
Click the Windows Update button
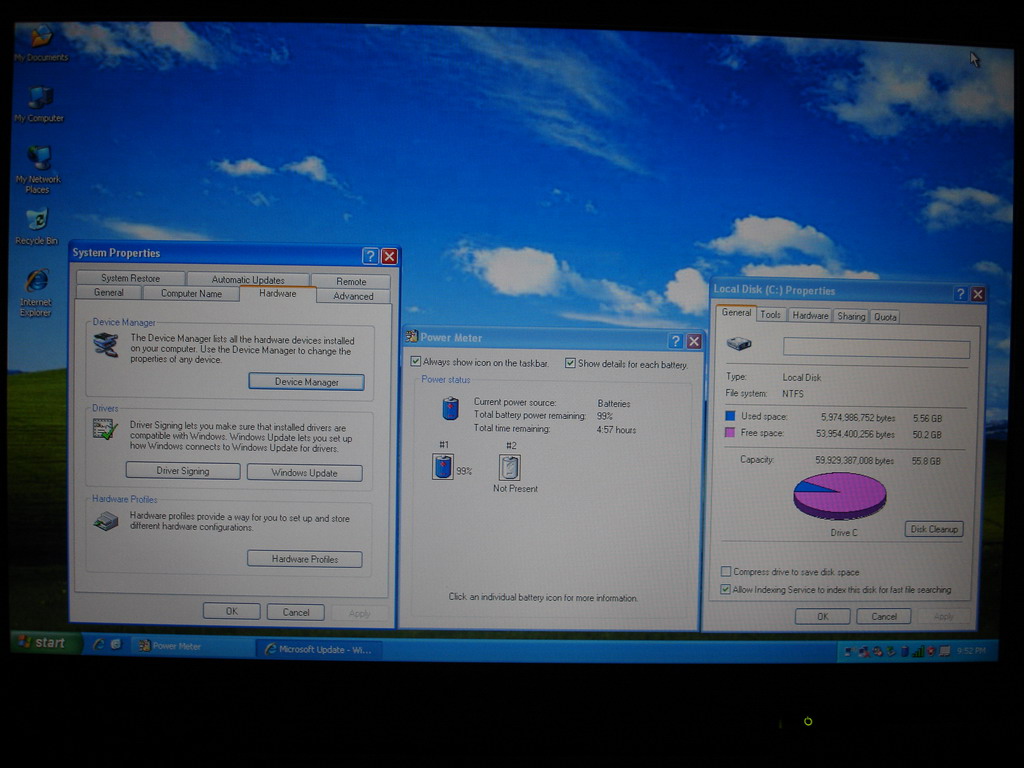(304, 473)
